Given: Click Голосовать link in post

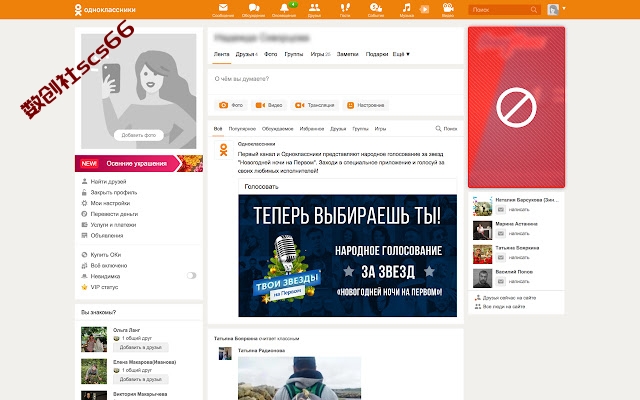Looking at the screenshot, I should pyautogui.click(x=261, y=187).
